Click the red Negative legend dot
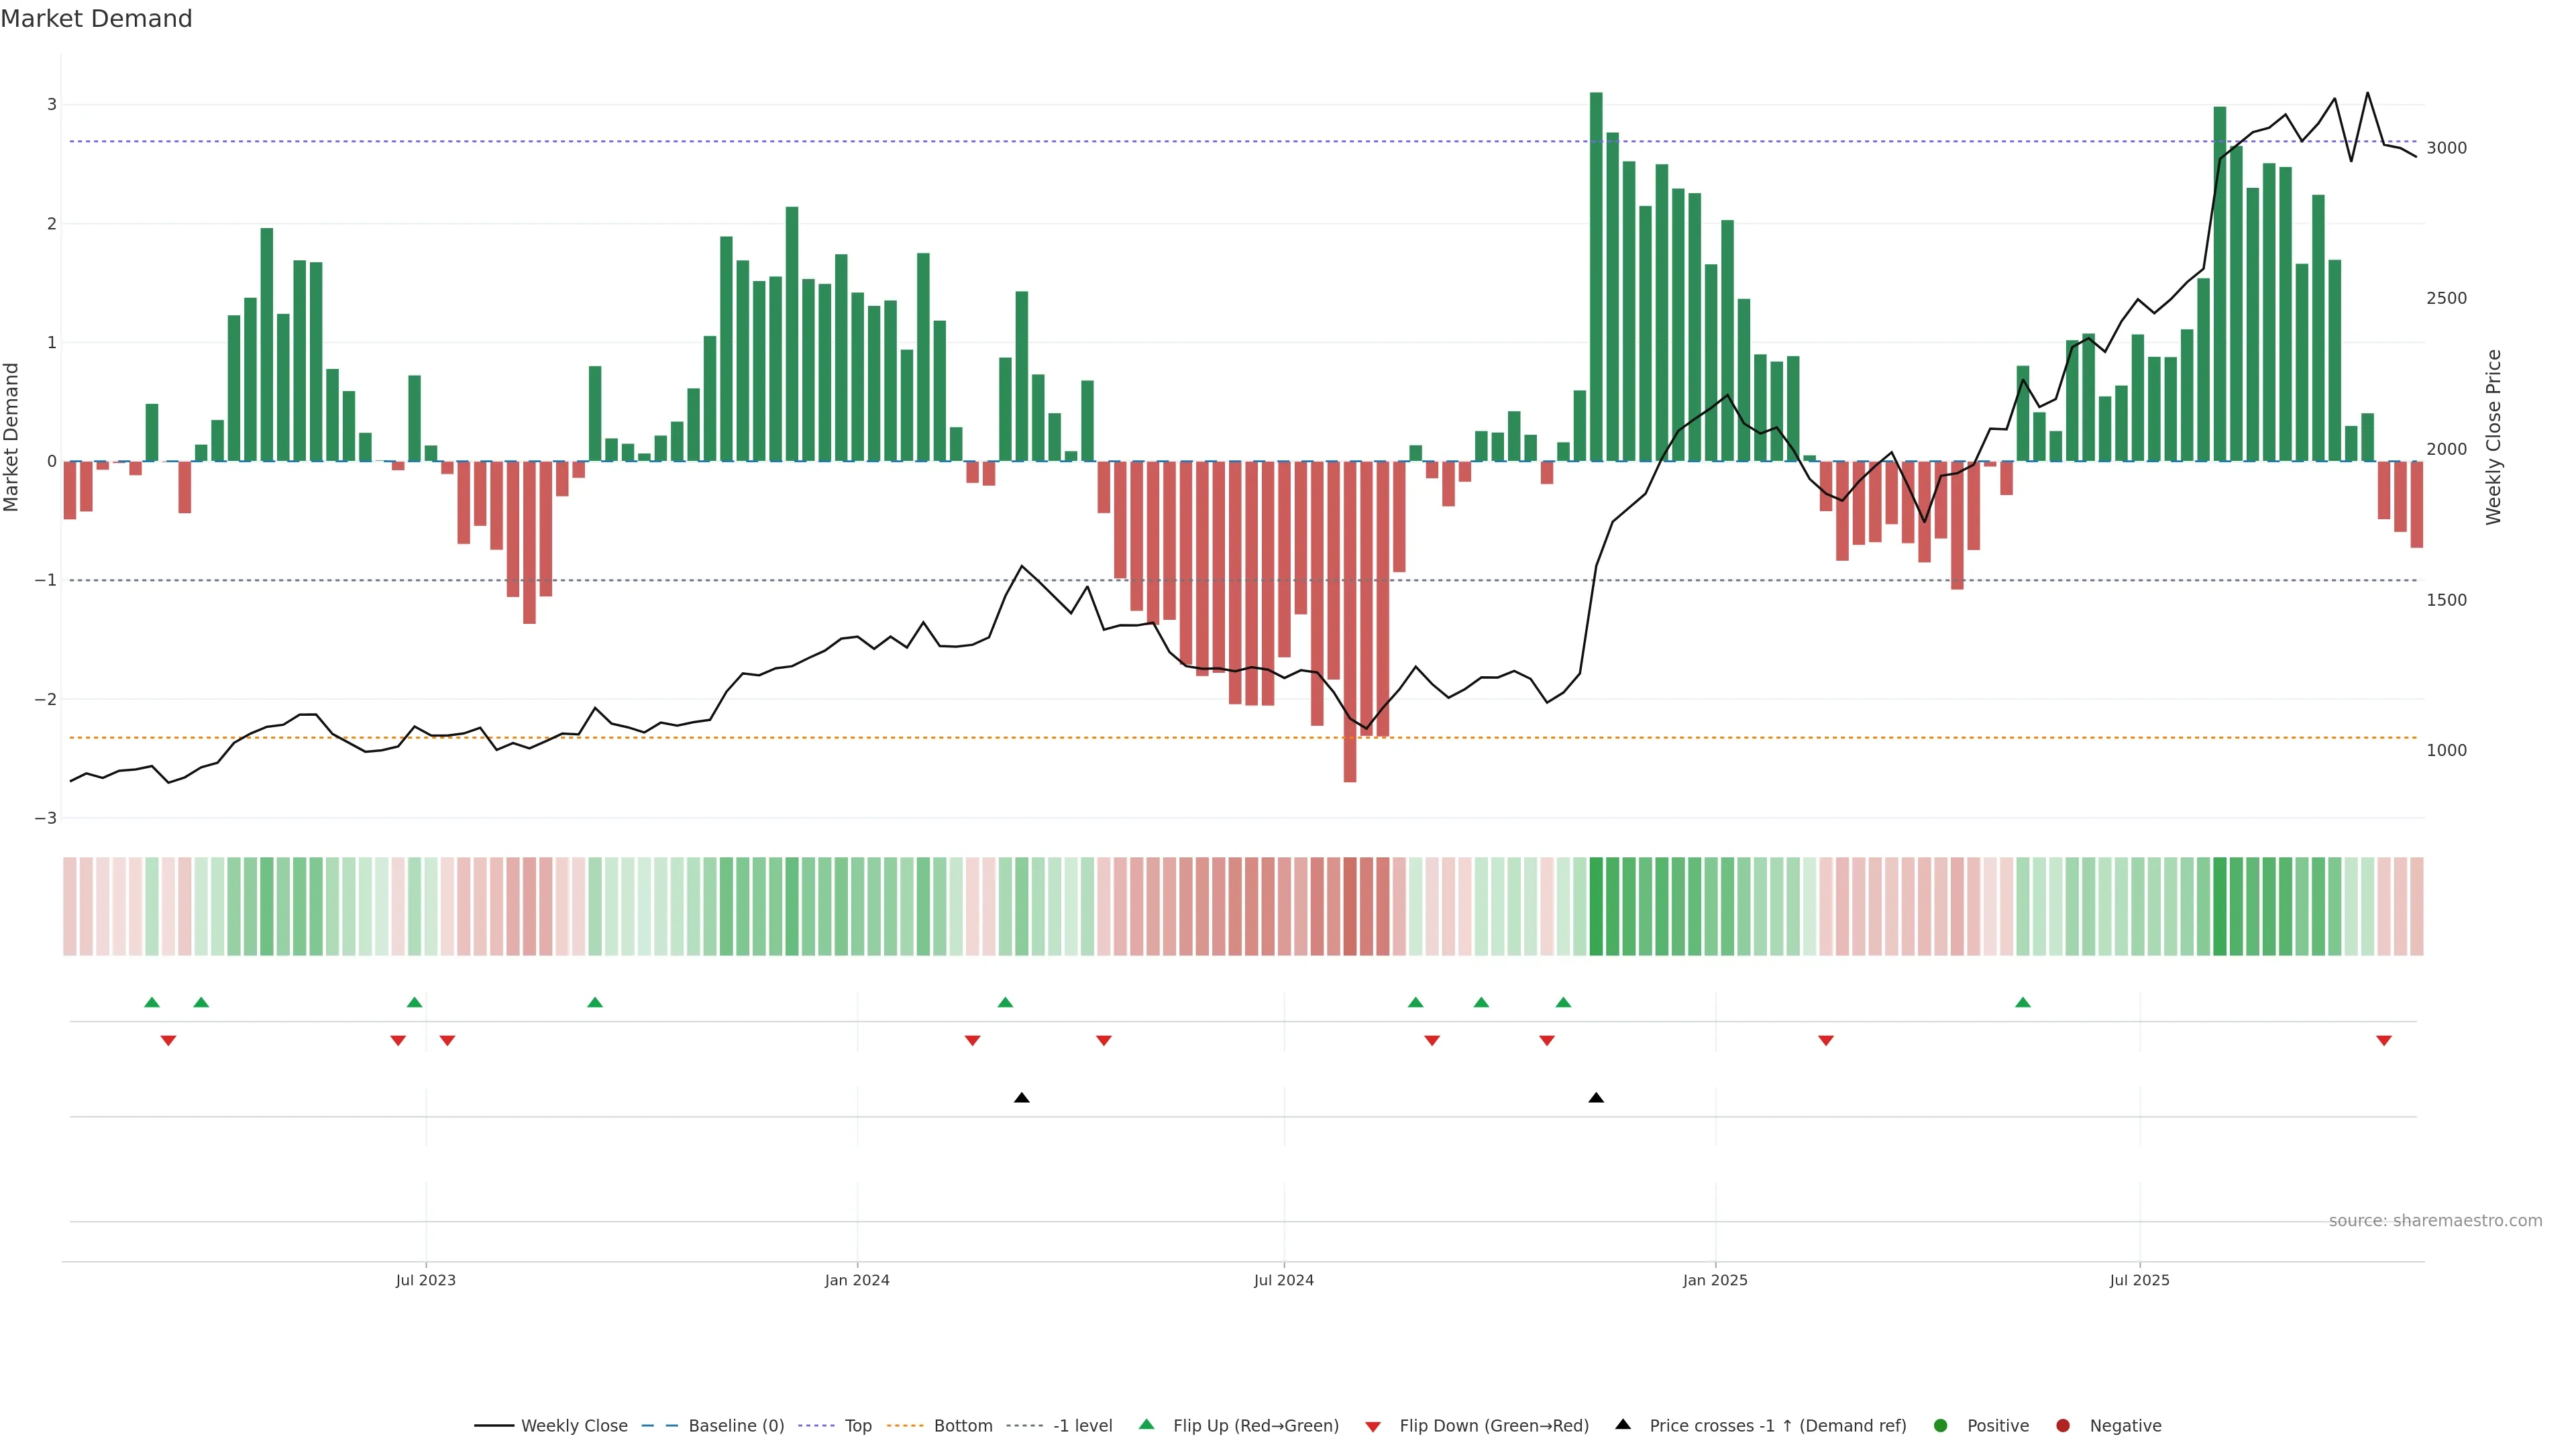2576x1449 pixels. [x=2062, y=1426]
